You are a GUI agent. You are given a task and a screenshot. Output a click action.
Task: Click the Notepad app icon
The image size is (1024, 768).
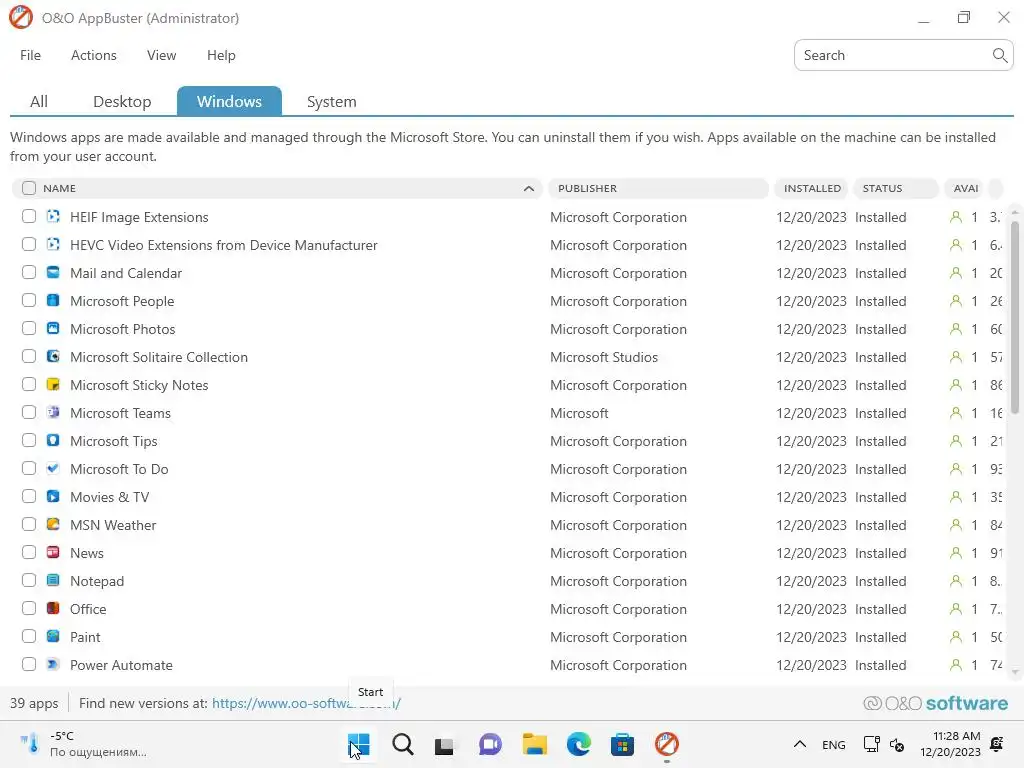(54, 581)
